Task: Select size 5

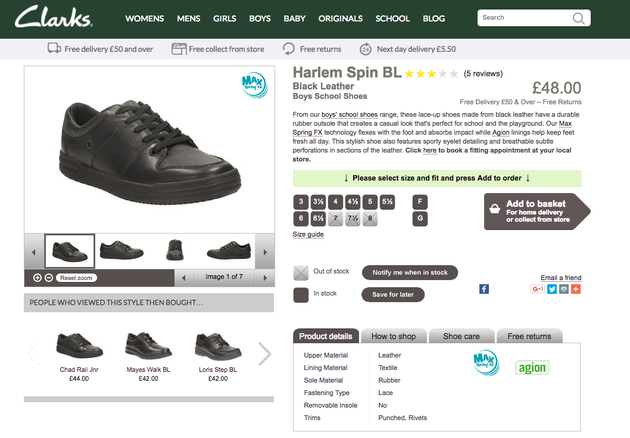Action: (370, 202)
